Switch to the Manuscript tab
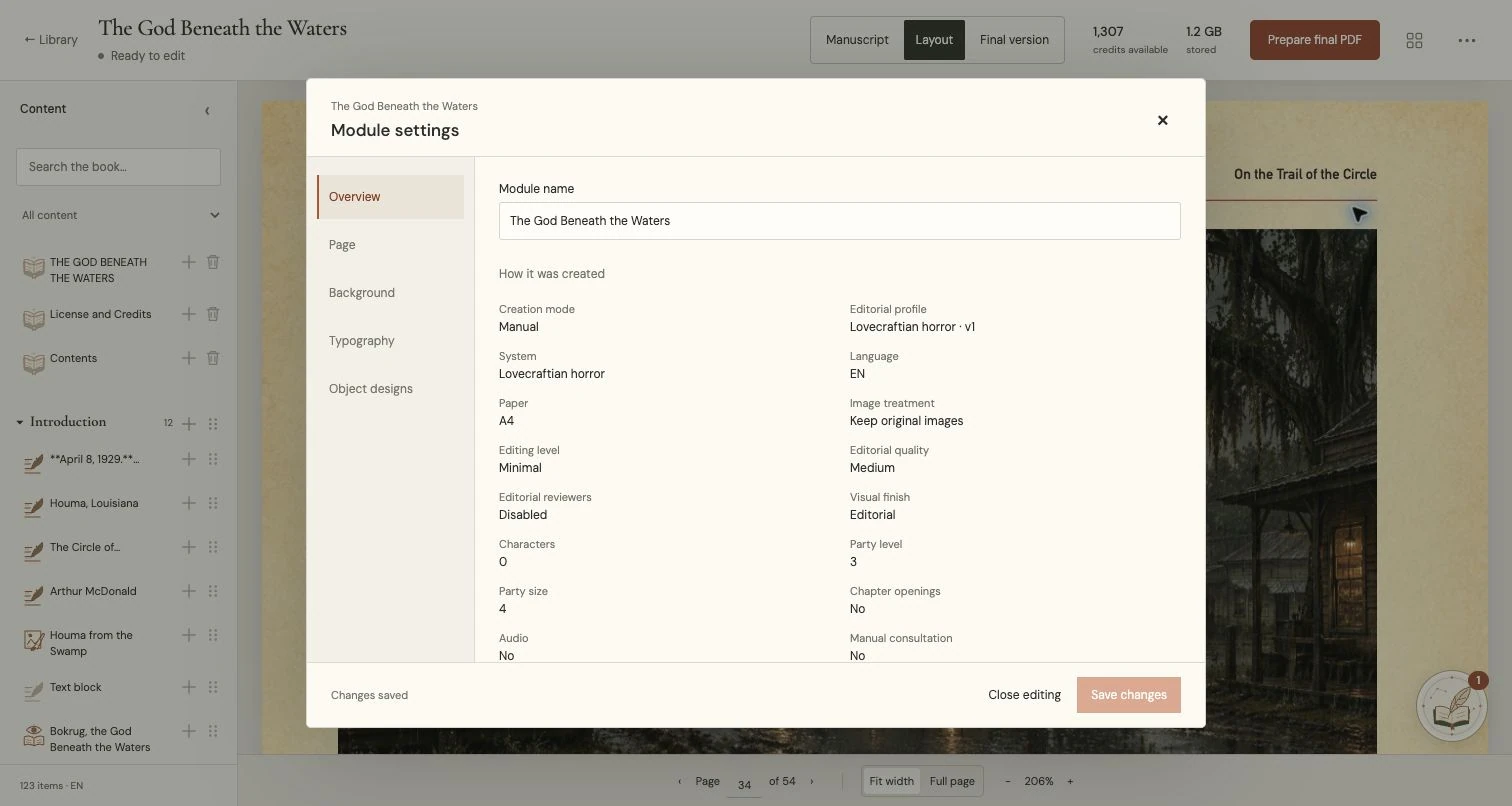Viewport: 1512px width, 806px height. pos(857,40)
